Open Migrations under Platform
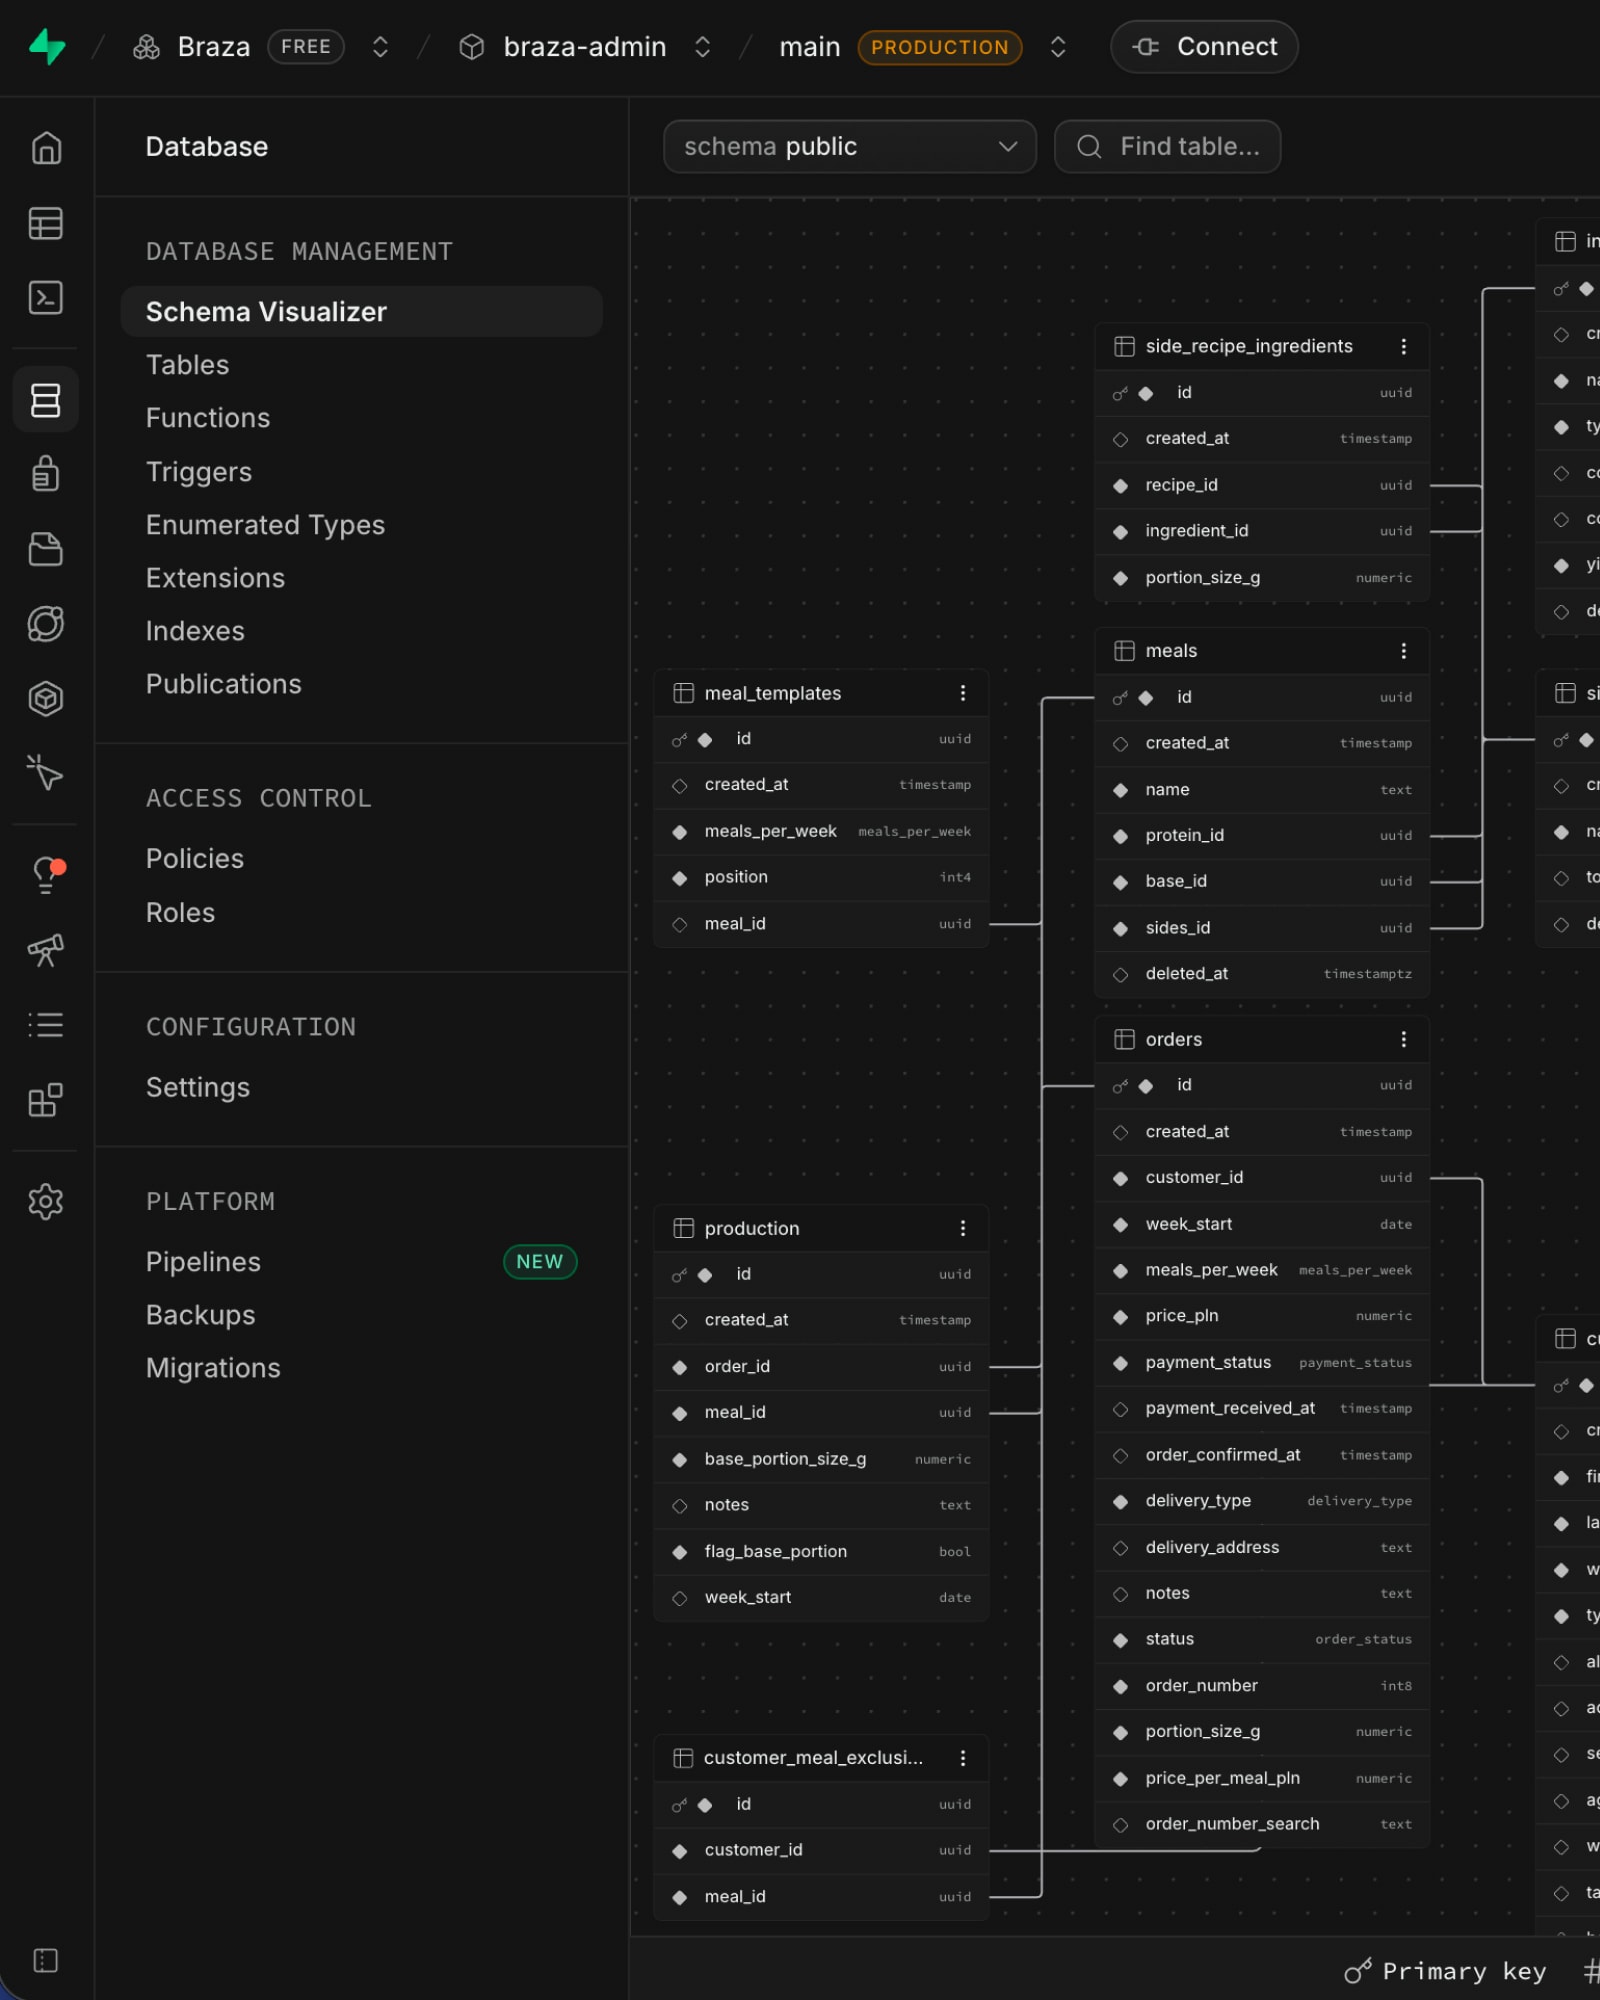This screenshot has height=2000, width=1600. pyautogui.click(x=213, y=1368)
